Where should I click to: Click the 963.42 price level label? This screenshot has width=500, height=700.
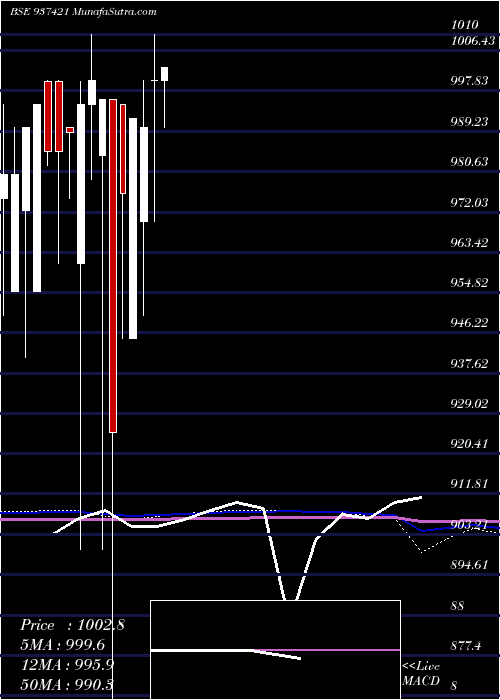point(470,243)
